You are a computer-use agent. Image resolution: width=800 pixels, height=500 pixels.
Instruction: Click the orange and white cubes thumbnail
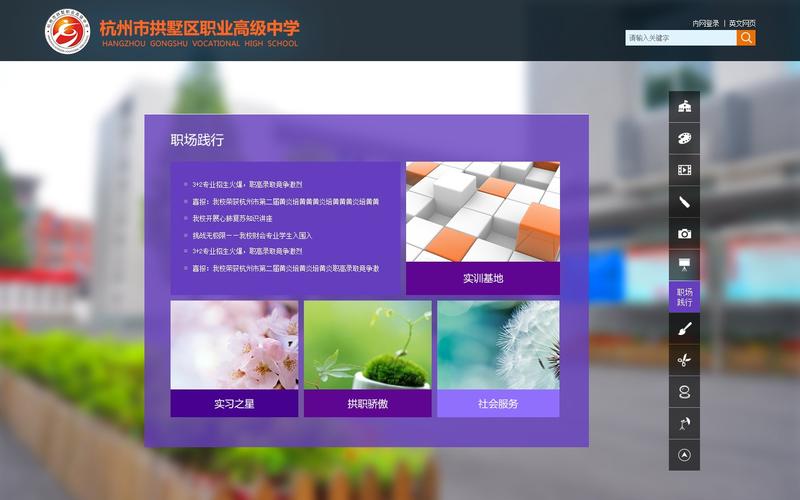[x=483, y=212]
